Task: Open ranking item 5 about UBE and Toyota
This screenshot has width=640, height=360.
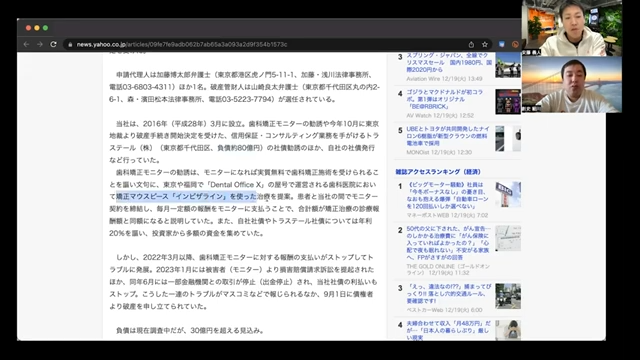Action: 447,136
